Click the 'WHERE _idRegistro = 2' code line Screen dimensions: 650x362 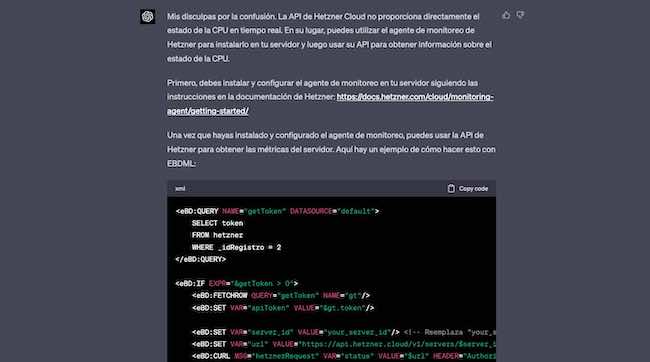pyautogui.click(x=236, y=247)
